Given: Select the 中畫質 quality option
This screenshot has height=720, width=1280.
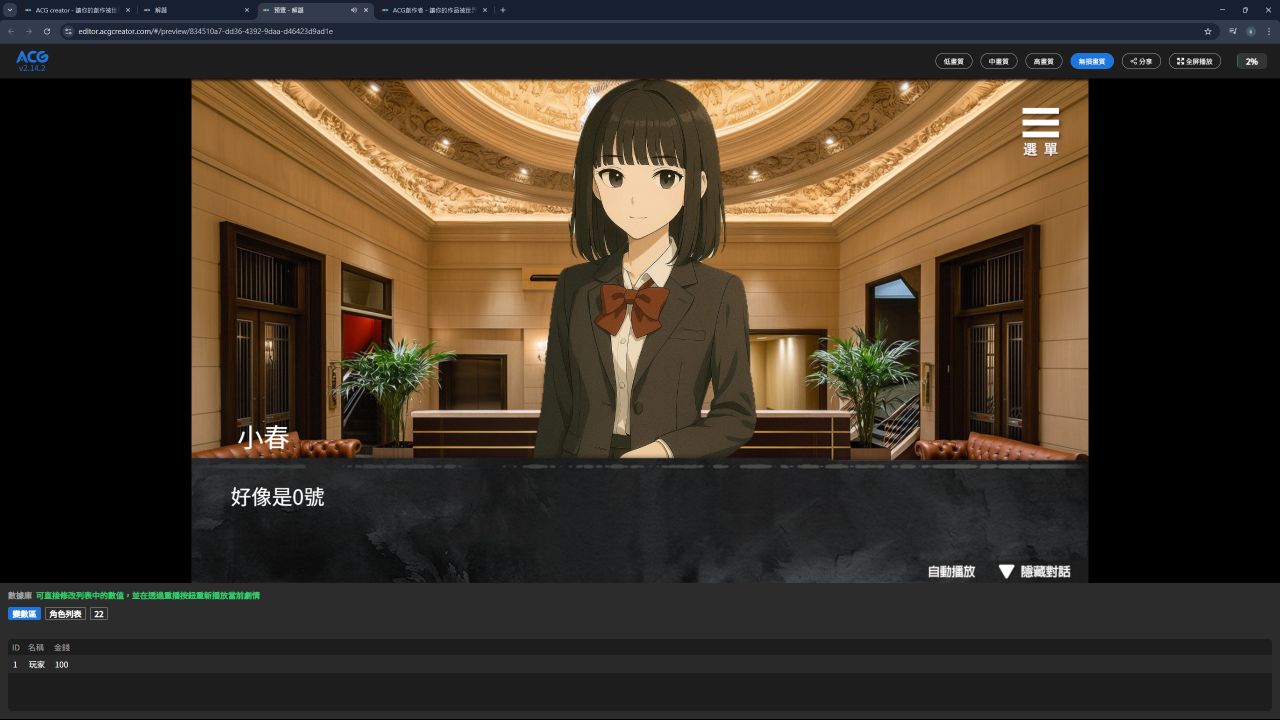Looking at the screenshot, I should (998, 61).
